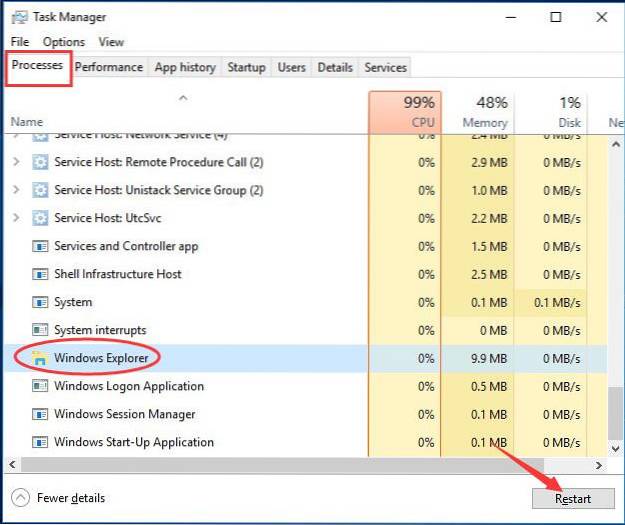Click the Fewer details link
625x525 pixels.
tap(71, 498)
